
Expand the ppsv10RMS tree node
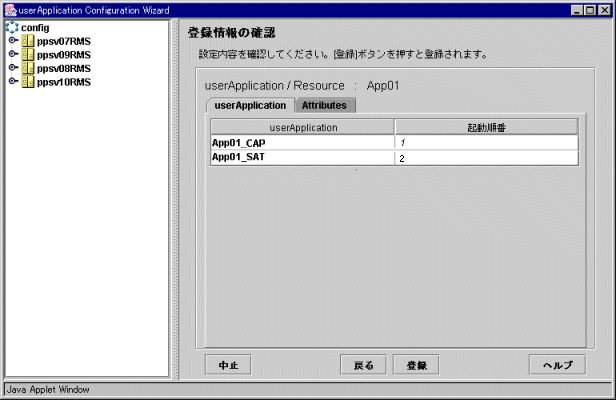pos(12,82)
